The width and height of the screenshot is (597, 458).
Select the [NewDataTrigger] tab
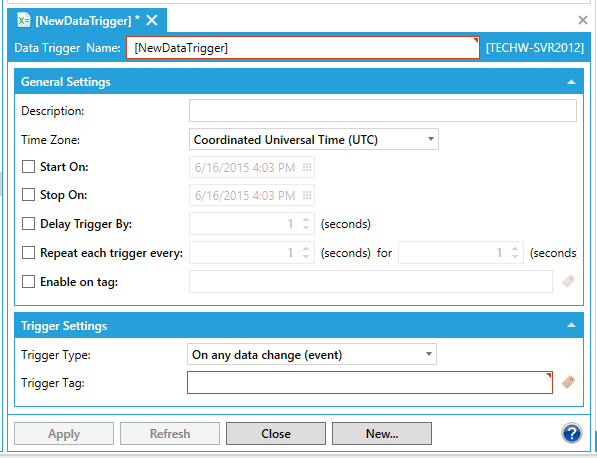87,20
